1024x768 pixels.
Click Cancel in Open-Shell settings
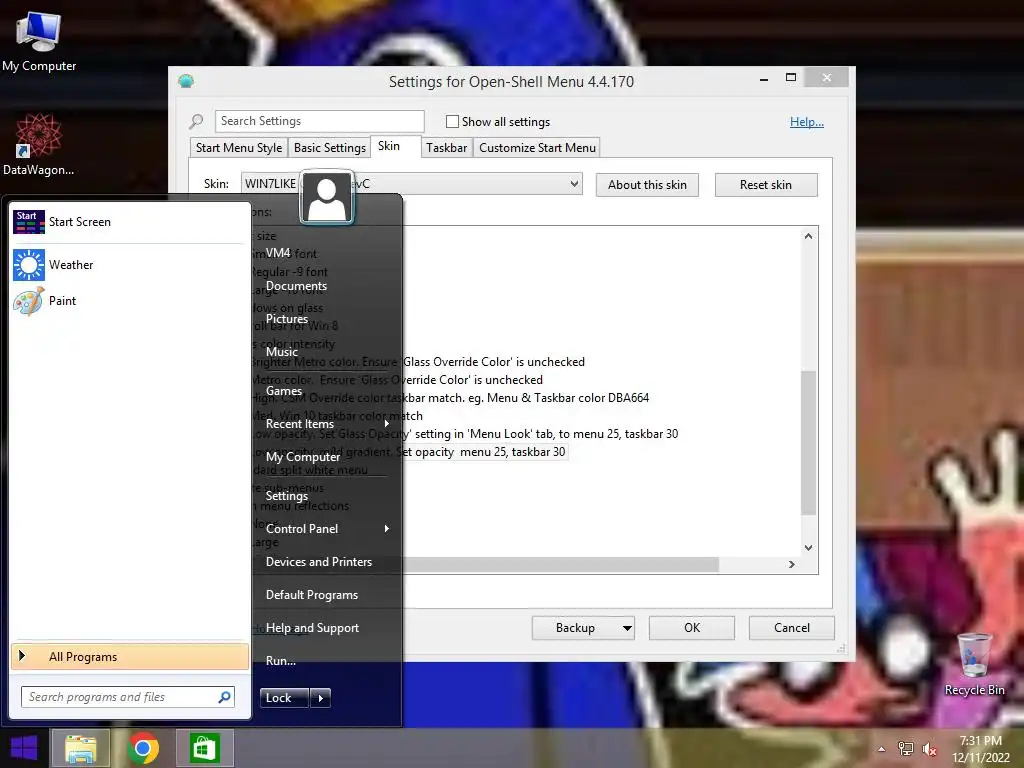click(792, 628)
